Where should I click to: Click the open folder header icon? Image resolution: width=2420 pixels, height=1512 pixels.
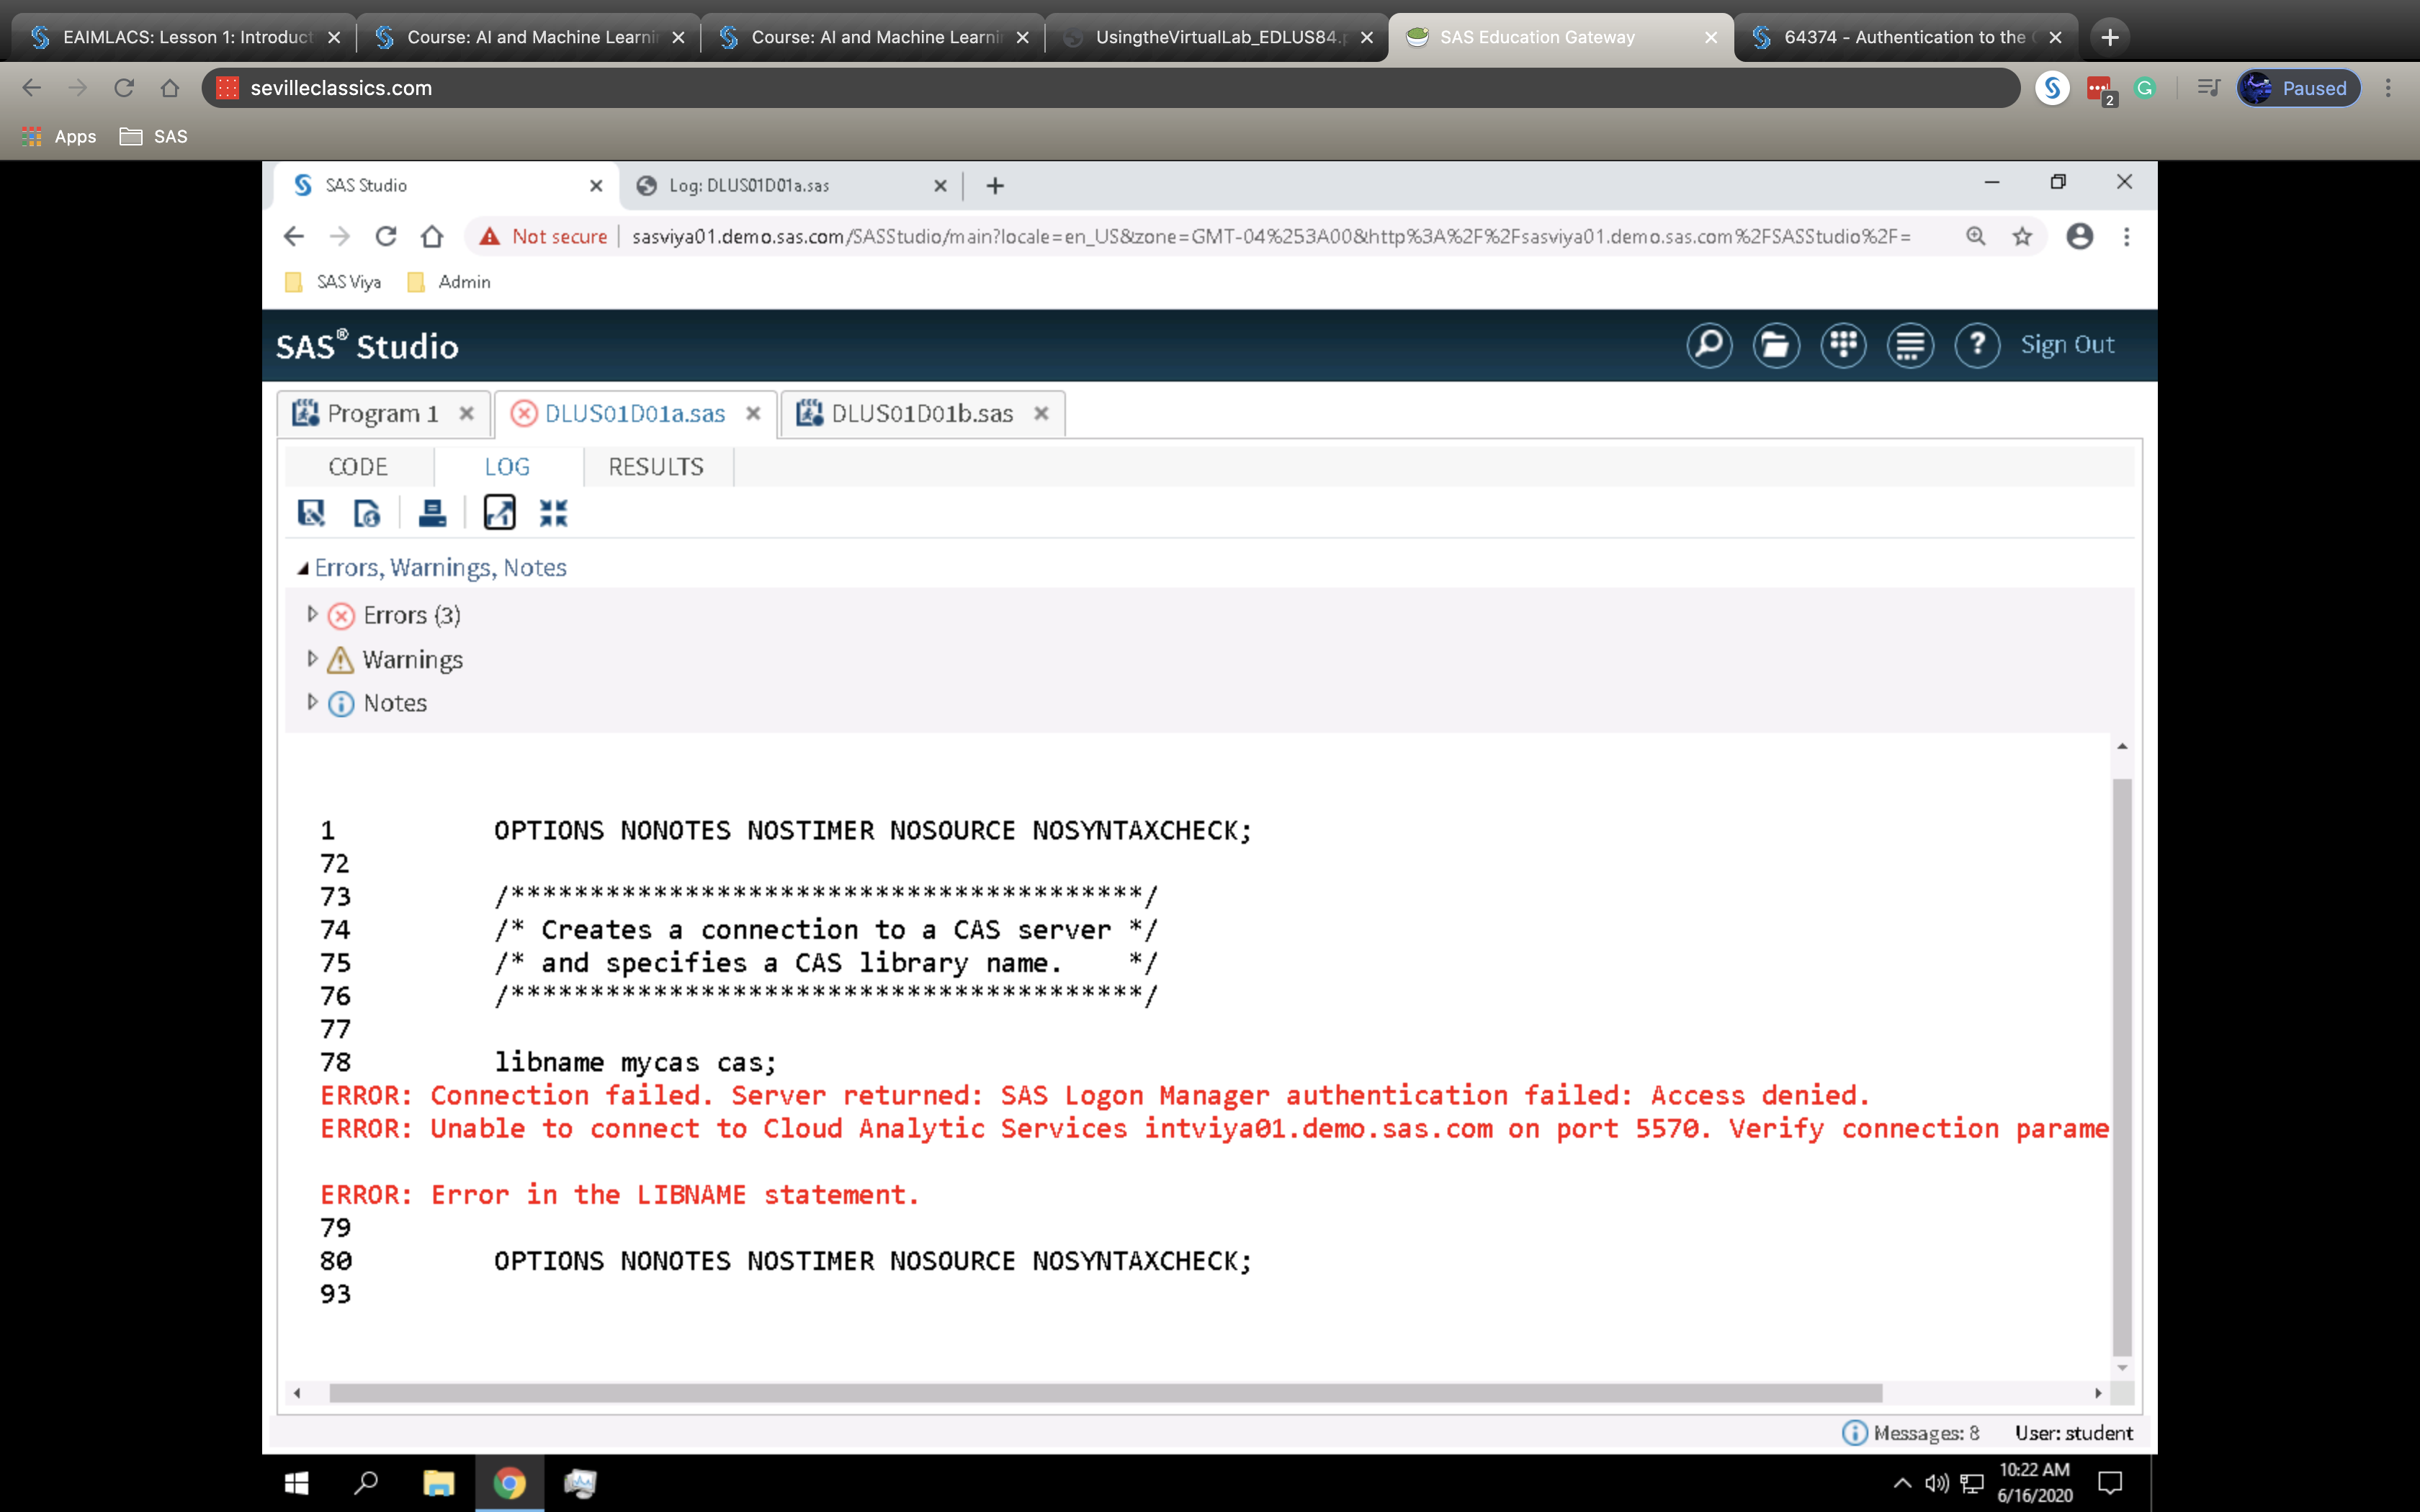click(1776, 346)
